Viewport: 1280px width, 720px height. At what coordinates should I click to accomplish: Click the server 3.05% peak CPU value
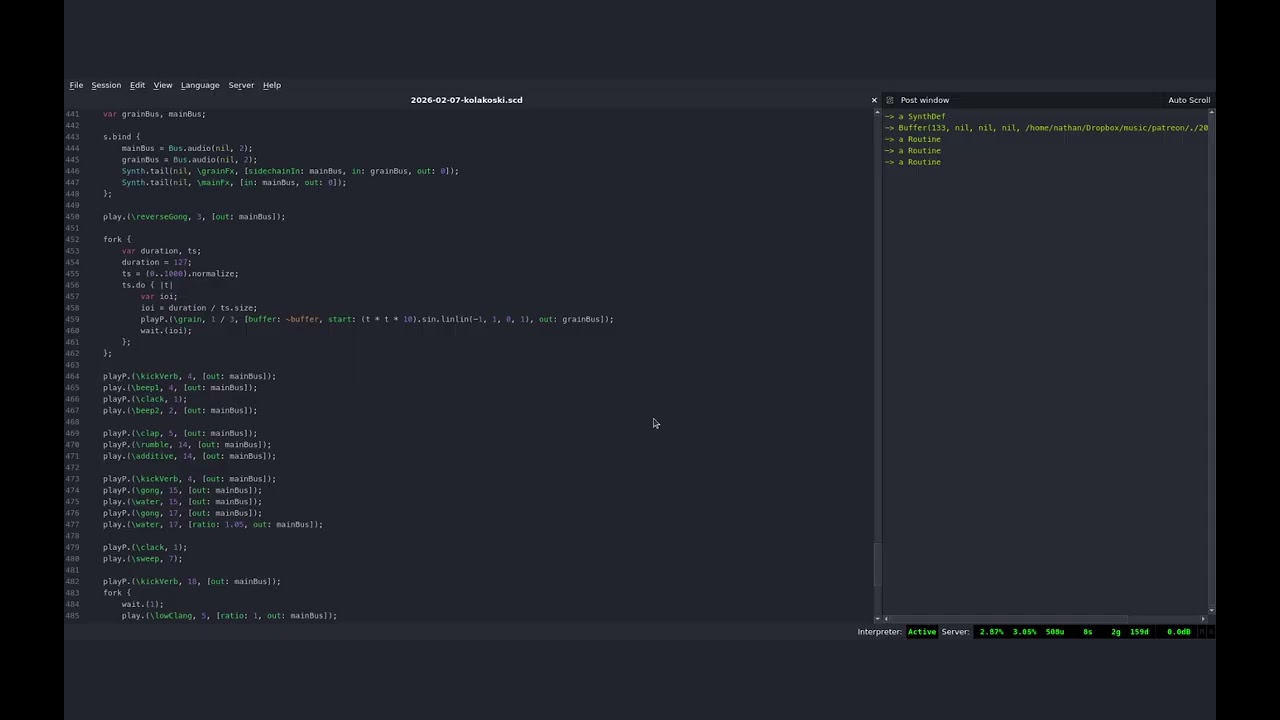click(x=1024, y=632)
